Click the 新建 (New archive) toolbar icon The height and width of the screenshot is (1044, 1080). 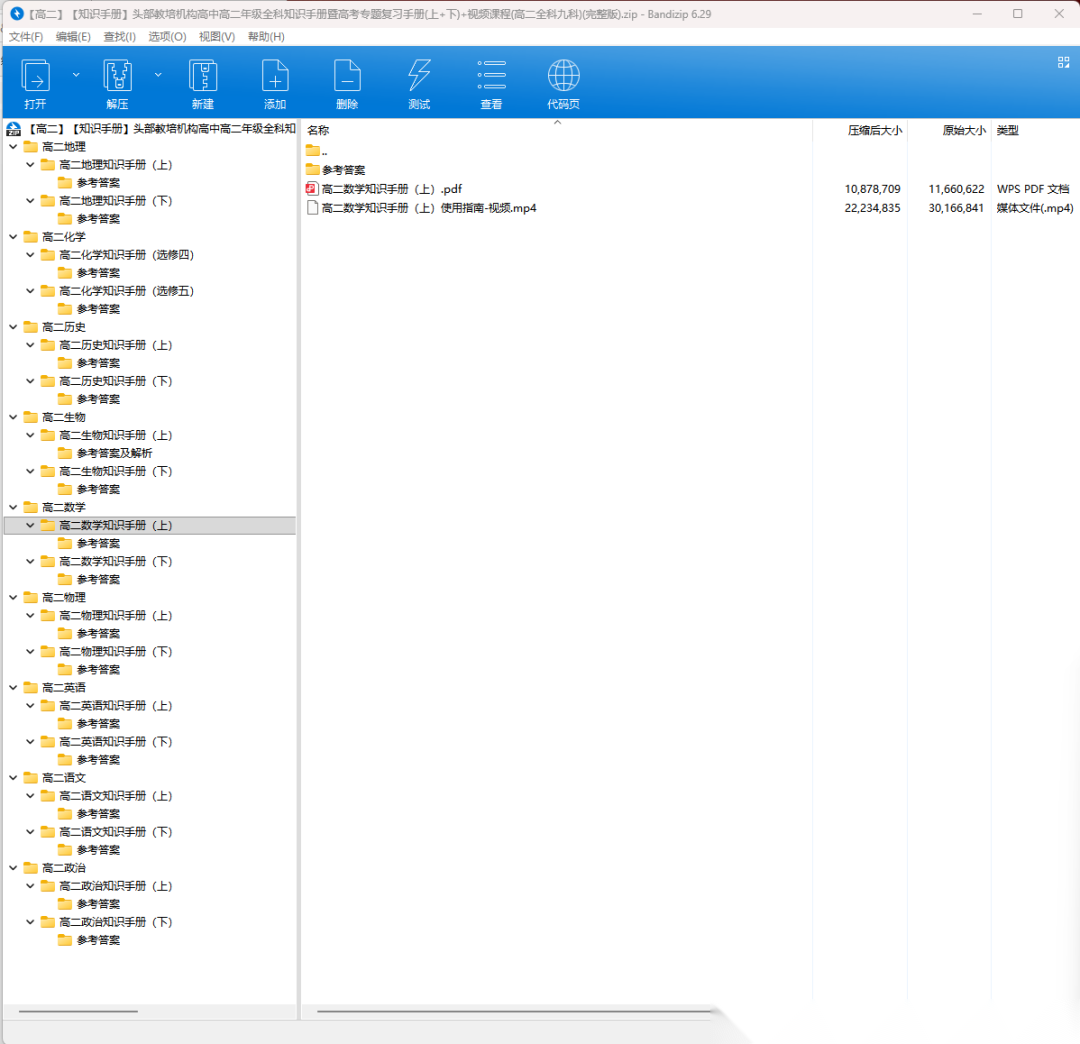click(203, 78)
